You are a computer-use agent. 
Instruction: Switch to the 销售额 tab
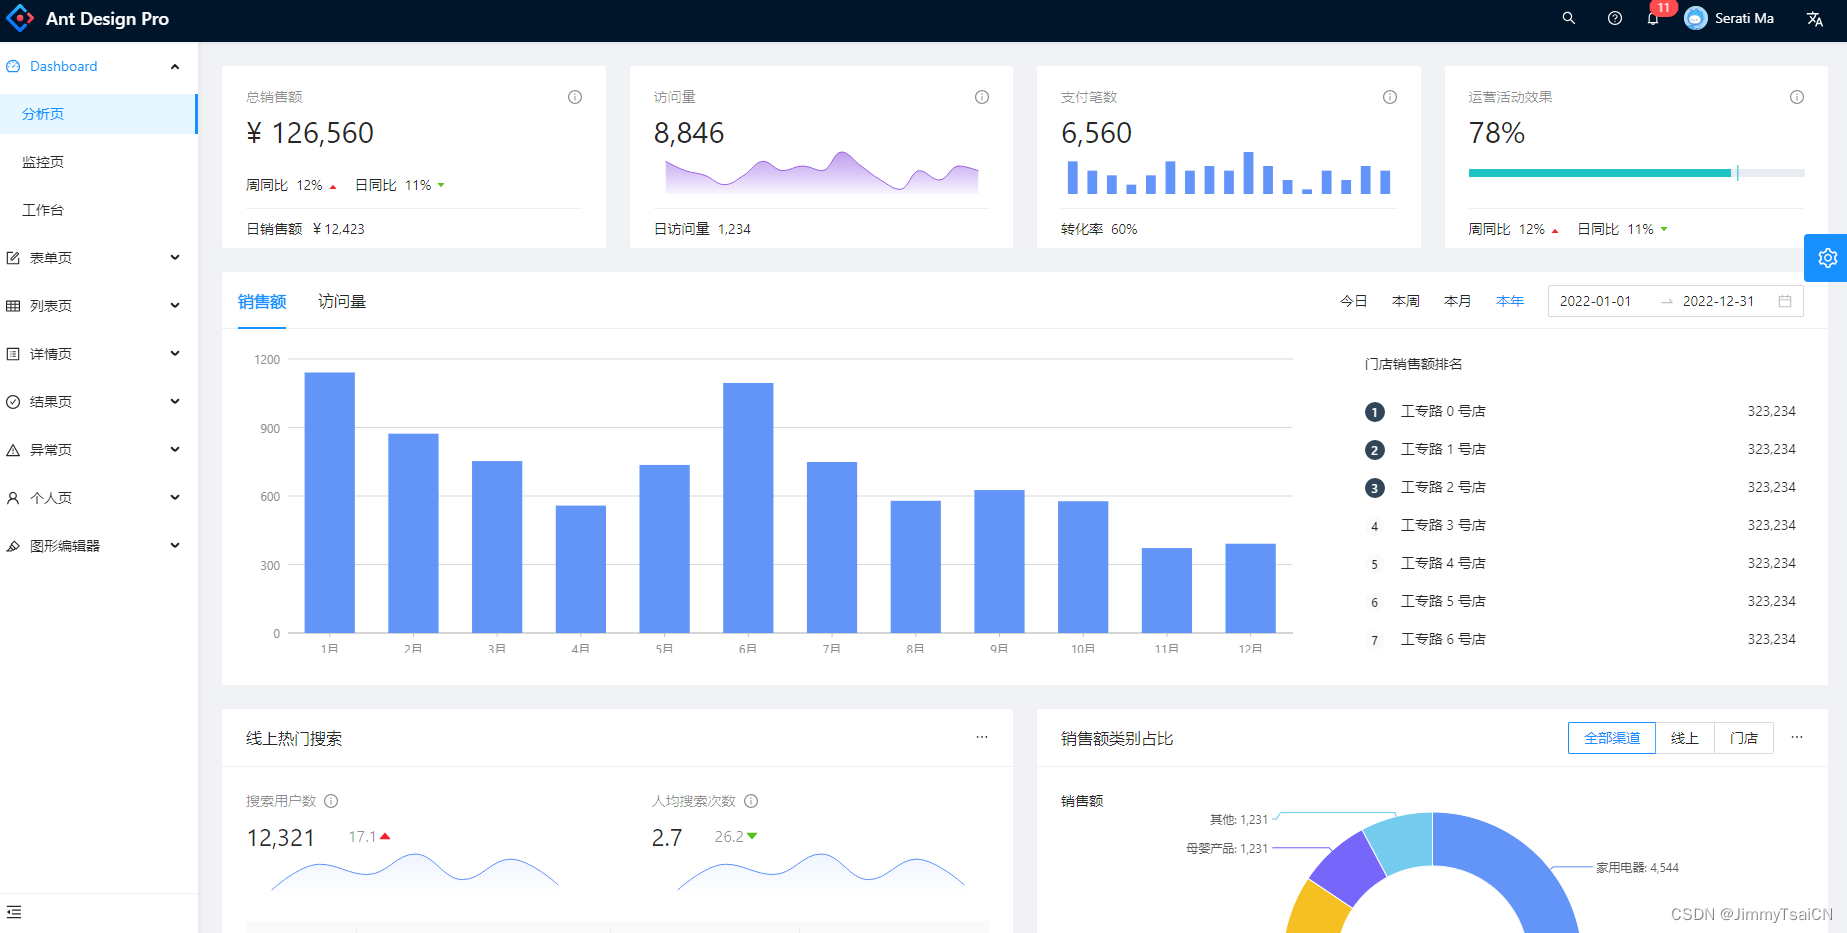point(262,301)
